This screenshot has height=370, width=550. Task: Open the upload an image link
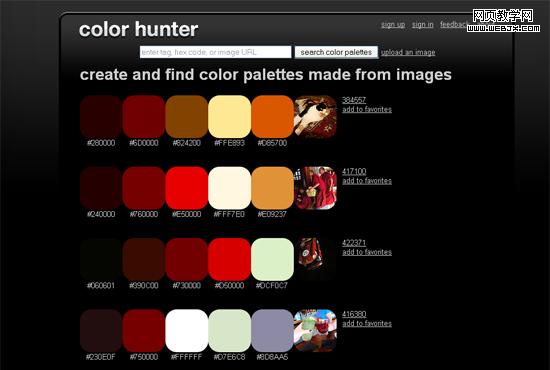[408, 52]
